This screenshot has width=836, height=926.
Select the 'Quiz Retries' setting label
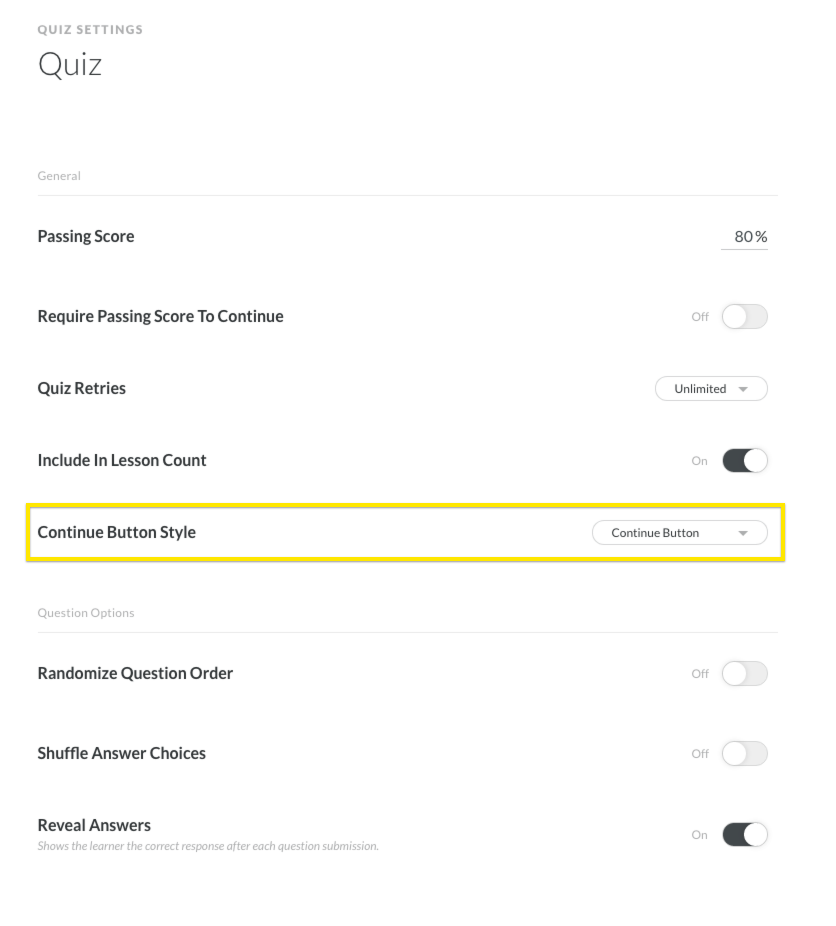point(82,389)
